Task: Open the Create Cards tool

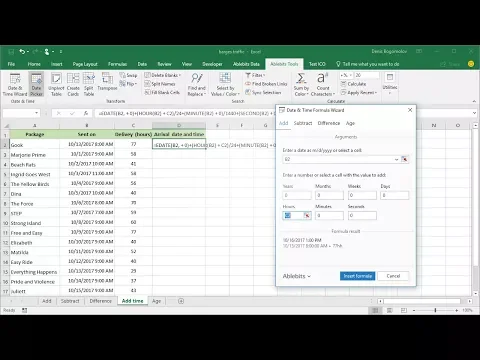Action: pyautogui.click(x=73, y=85)
